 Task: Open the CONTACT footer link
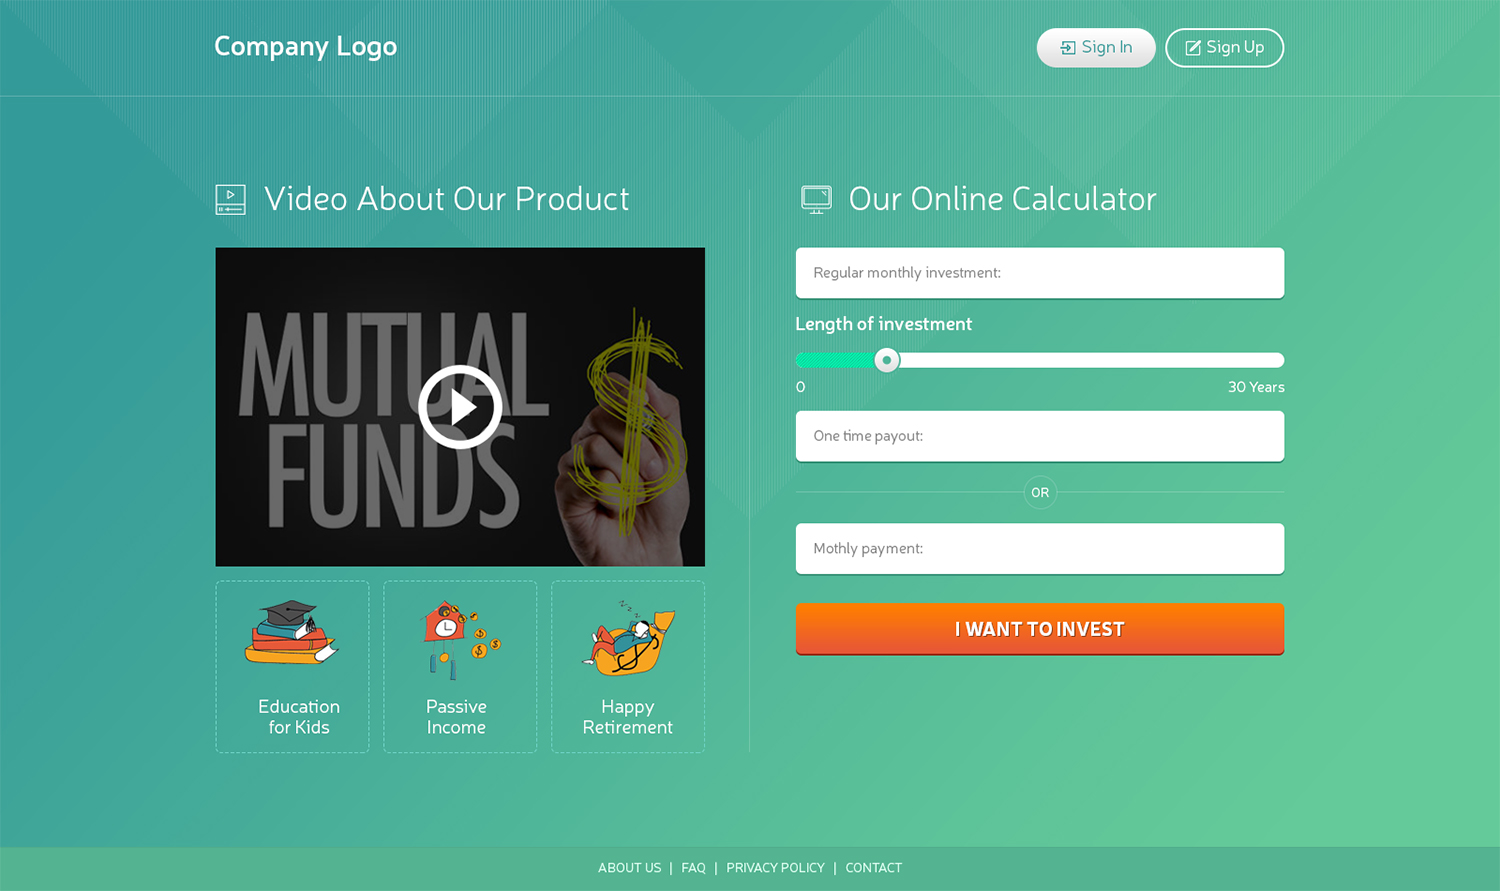[873, 868]
